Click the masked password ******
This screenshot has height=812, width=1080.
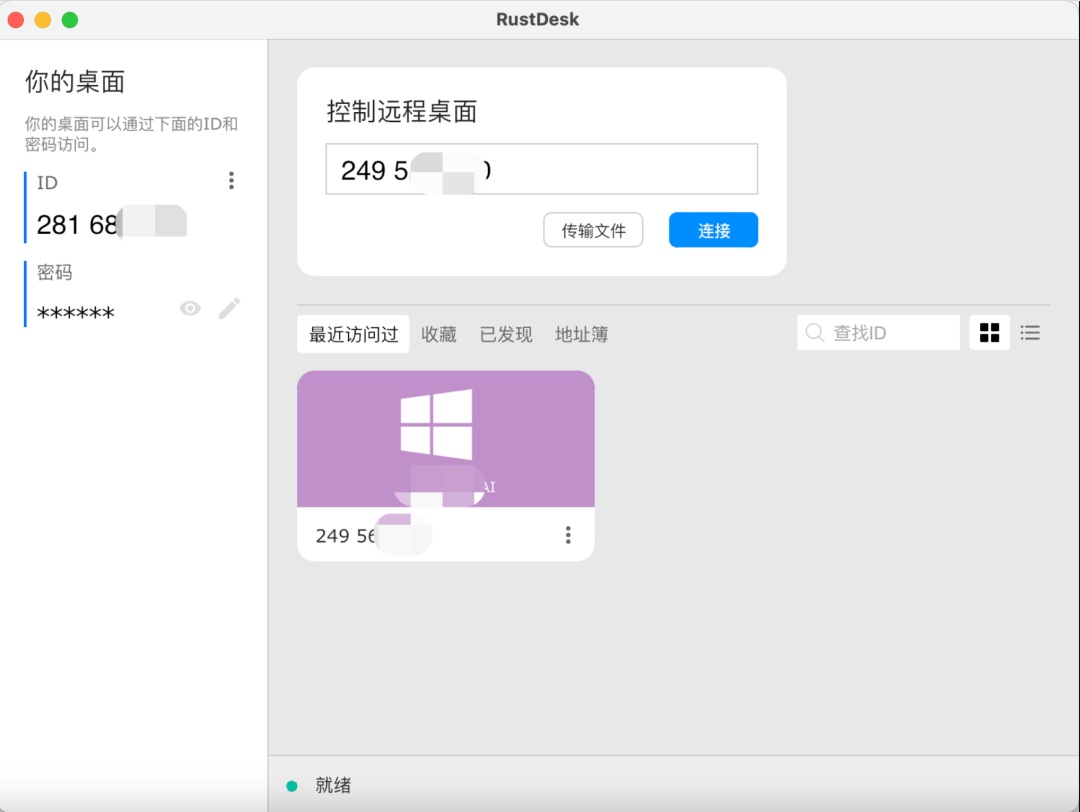click(76, 313)
